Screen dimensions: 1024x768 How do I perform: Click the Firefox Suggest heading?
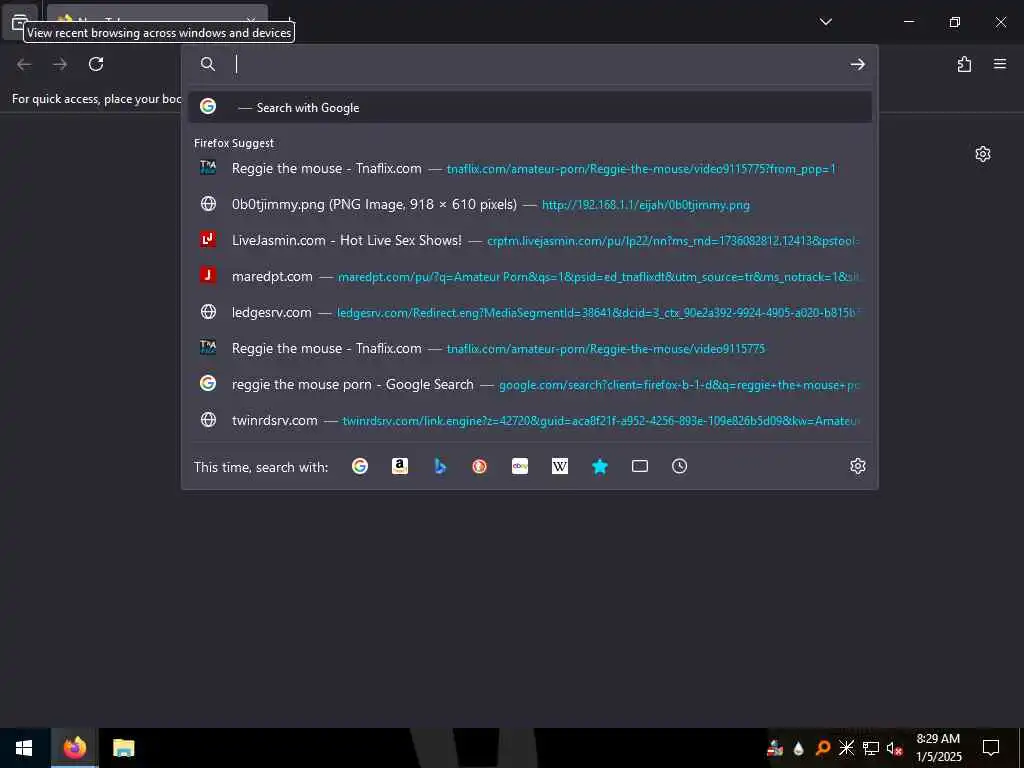[x=234, y=143]
